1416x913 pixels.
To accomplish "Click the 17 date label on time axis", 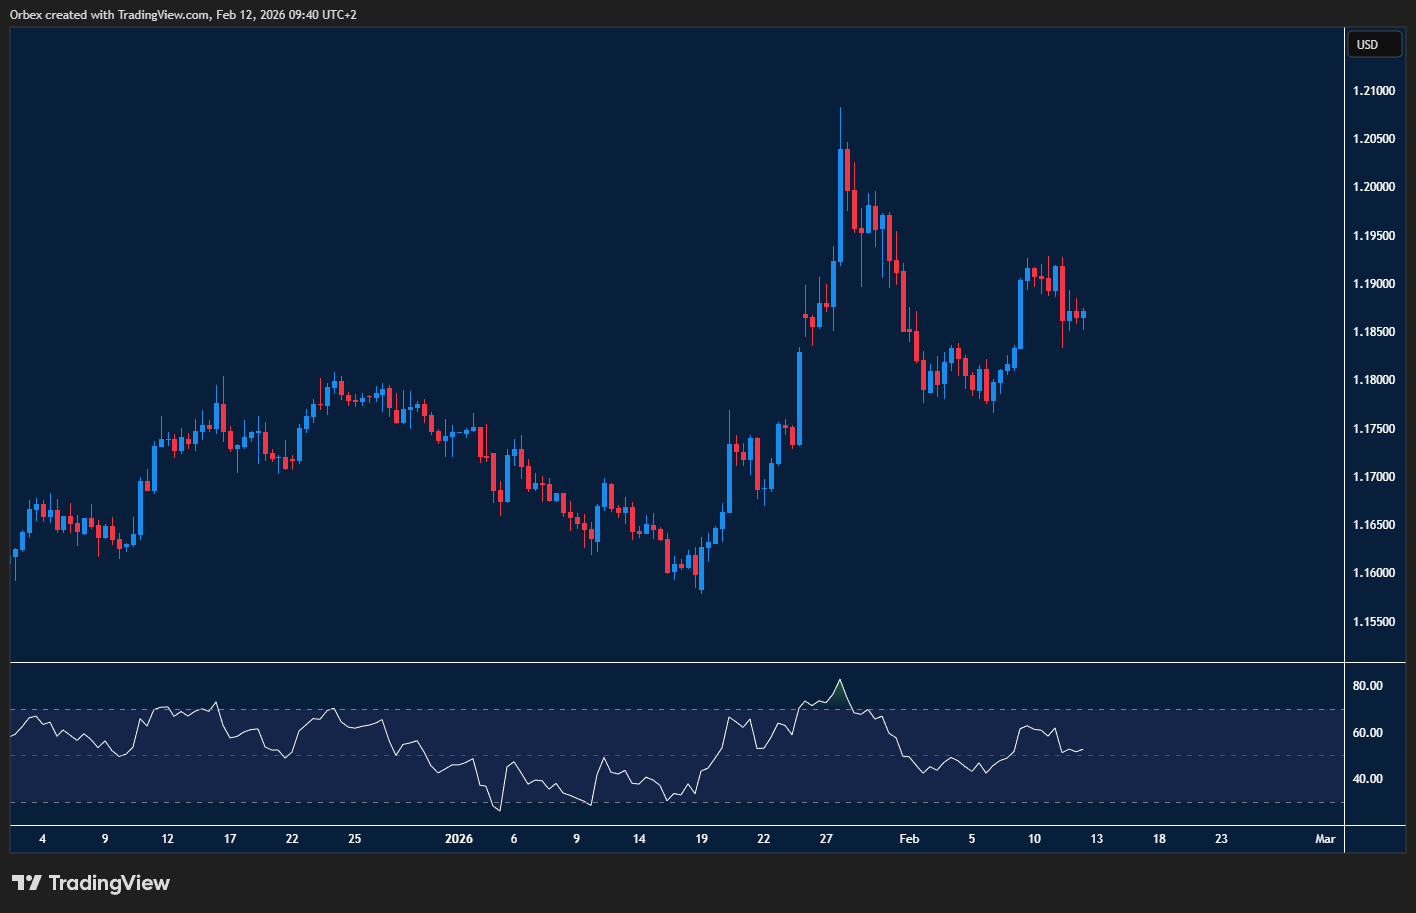I will (x=230, y=839).
